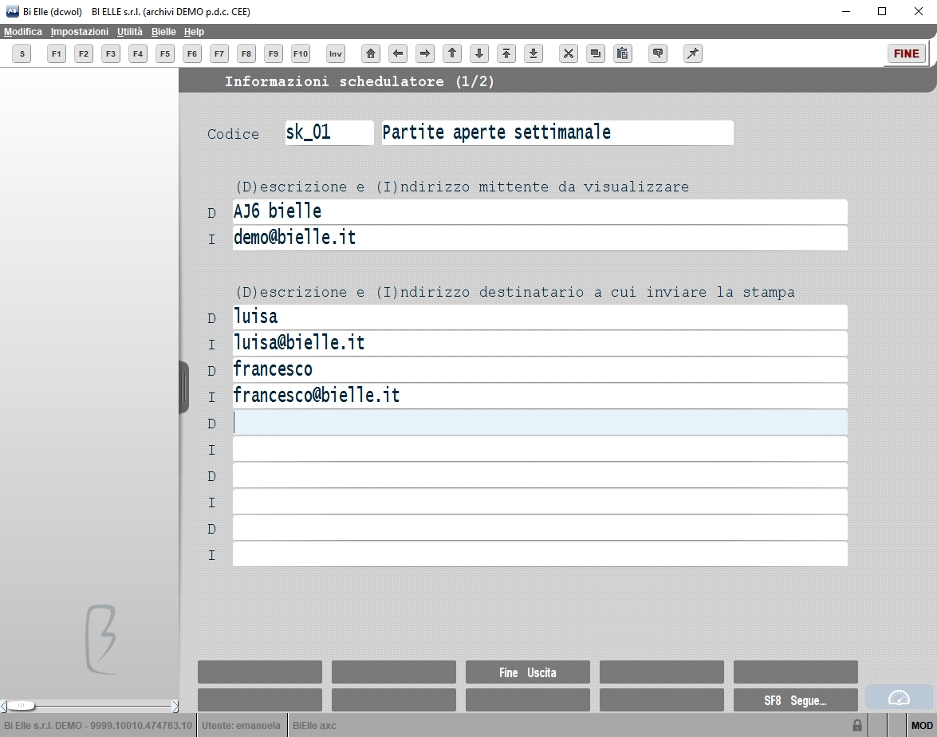Click the up-arrow-with-bar toolbar icon
Screen dimensions: 937x737
click(x=506, y=54)
